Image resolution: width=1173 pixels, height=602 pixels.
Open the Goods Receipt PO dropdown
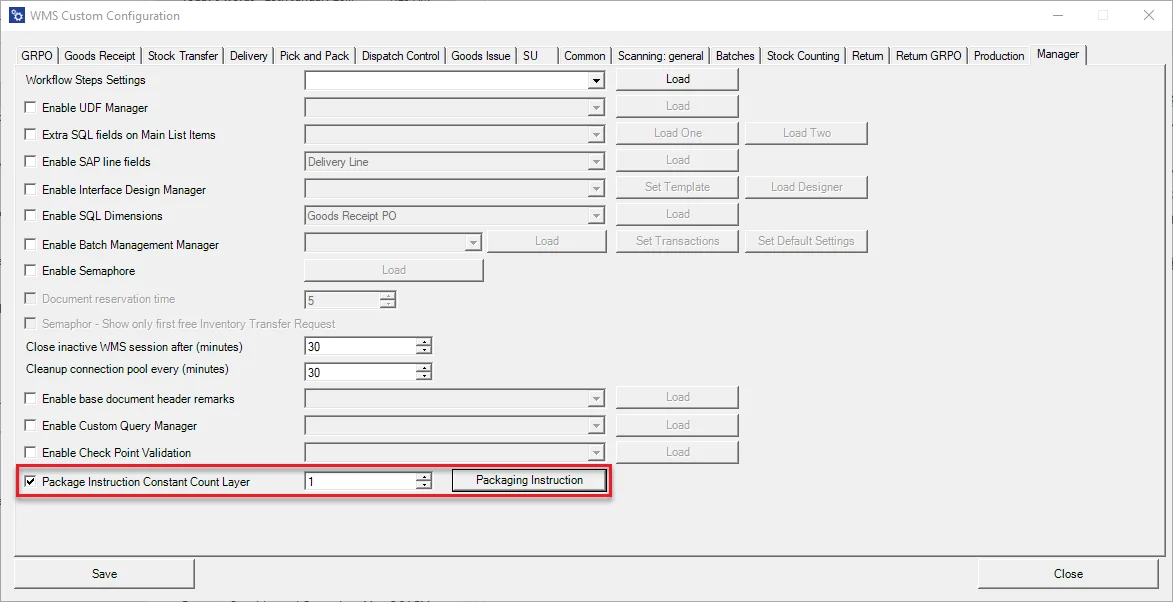[x=596, y=216]
